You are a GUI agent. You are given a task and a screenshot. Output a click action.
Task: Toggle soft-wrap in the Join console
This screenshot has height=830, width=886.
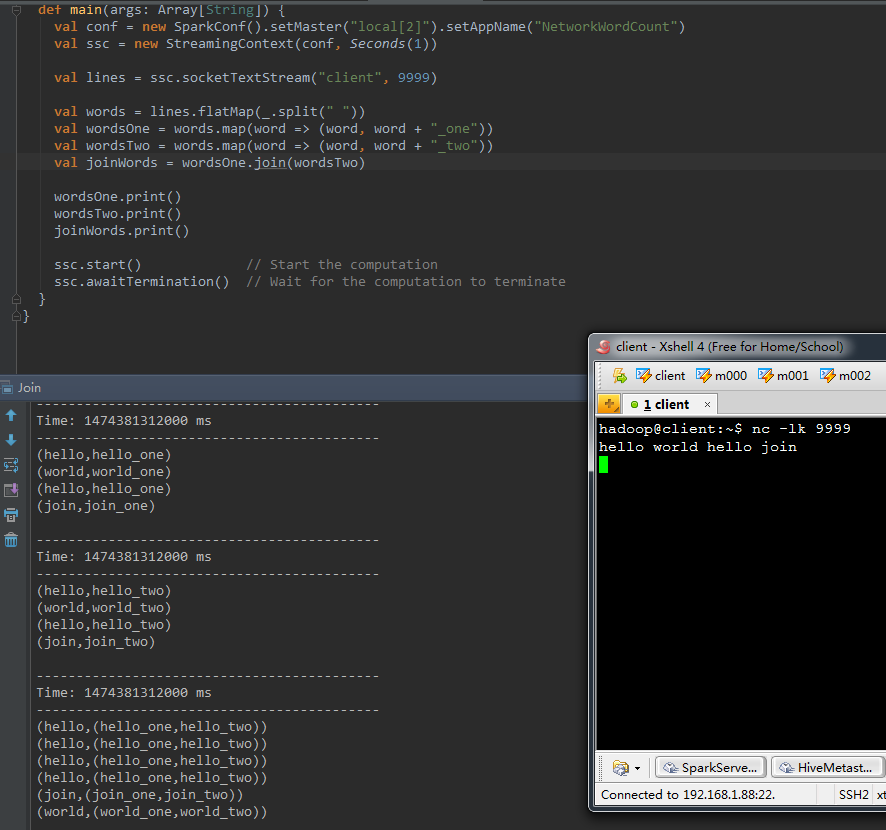point(11,465)
